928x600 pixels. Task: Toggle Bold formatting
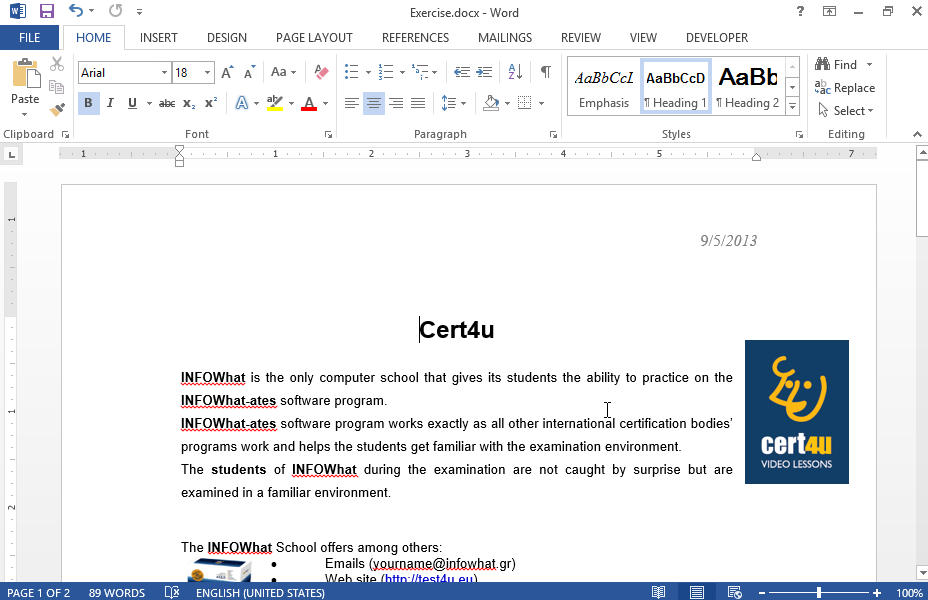[88, 104]
